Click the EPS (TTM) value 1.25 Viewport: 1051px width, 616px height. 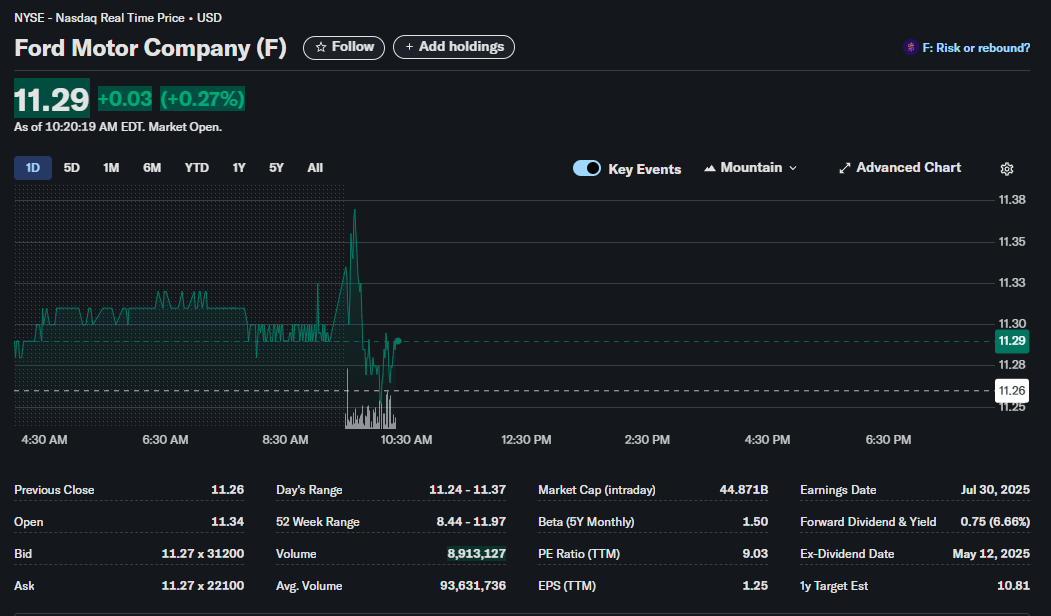pyautogui.click(x=755, y=586)
